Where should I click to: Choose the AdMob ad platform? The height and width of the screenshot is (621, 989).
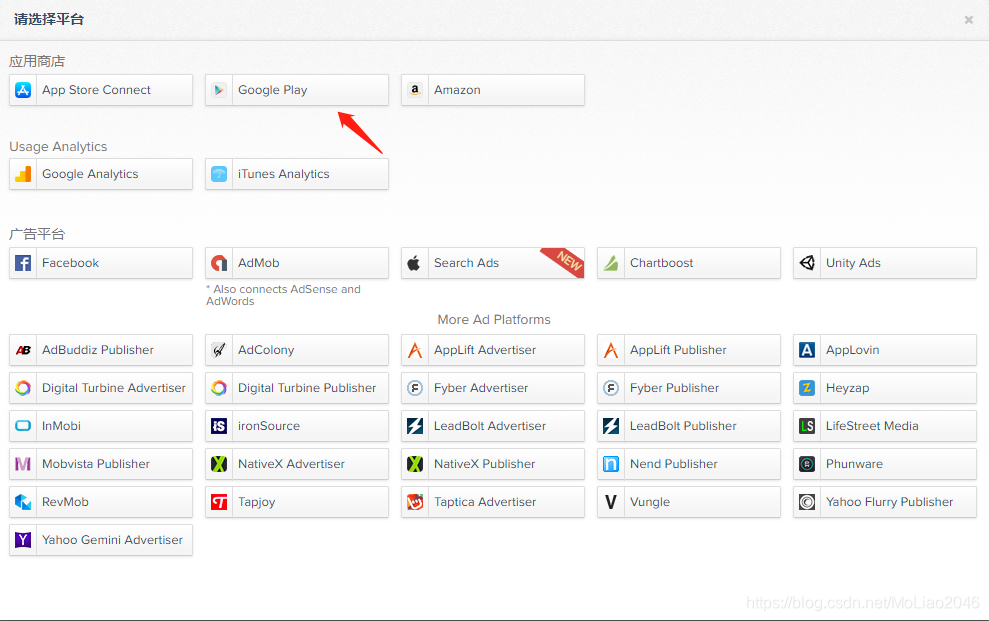tap(296, 263)
